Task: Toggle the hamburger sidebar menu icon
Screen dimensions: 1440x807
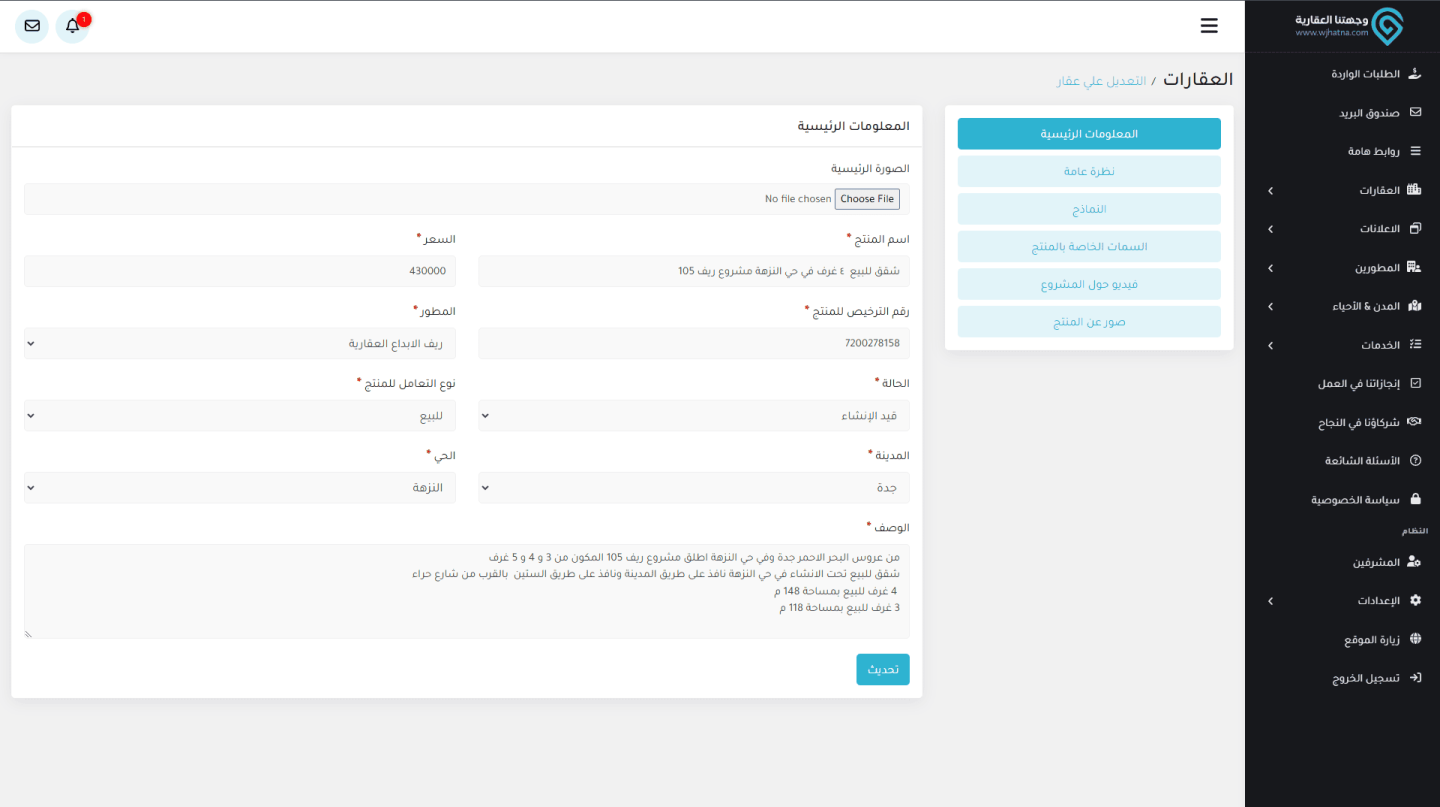Action: pyautogui.click(x=1209, y=26)
